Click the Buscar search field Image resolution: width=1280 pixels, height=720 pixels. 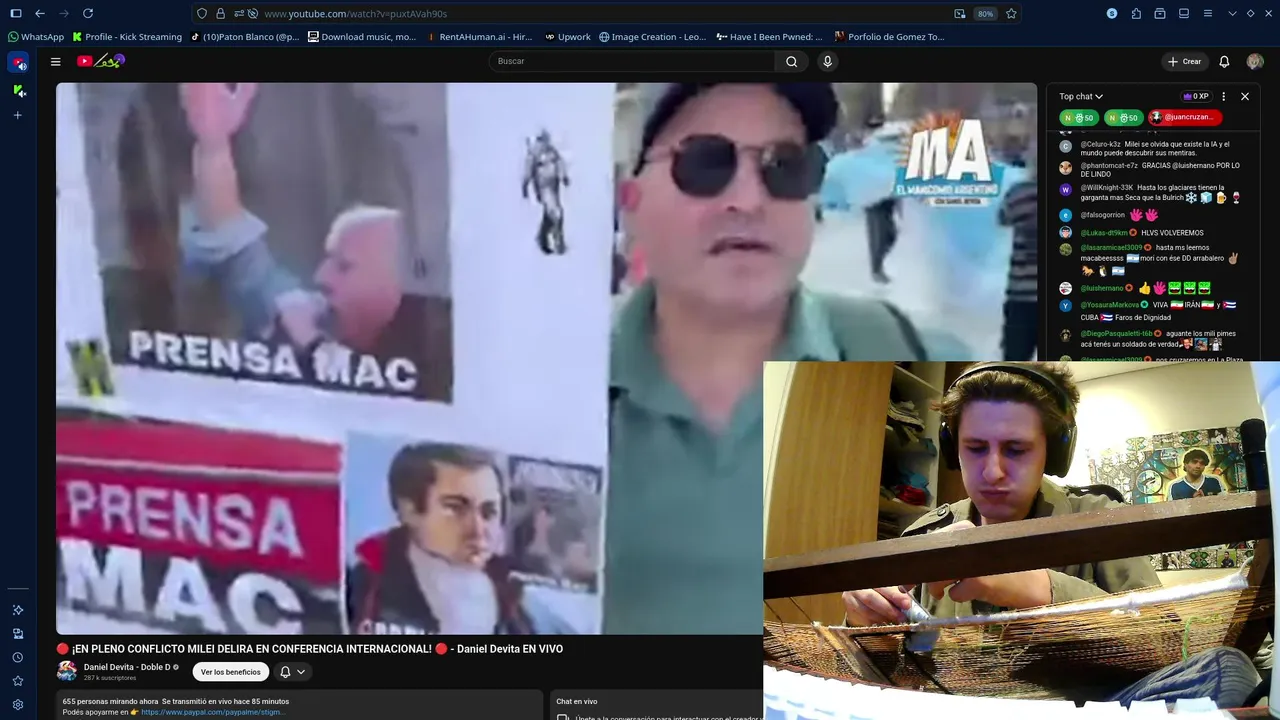pos(632,61)
